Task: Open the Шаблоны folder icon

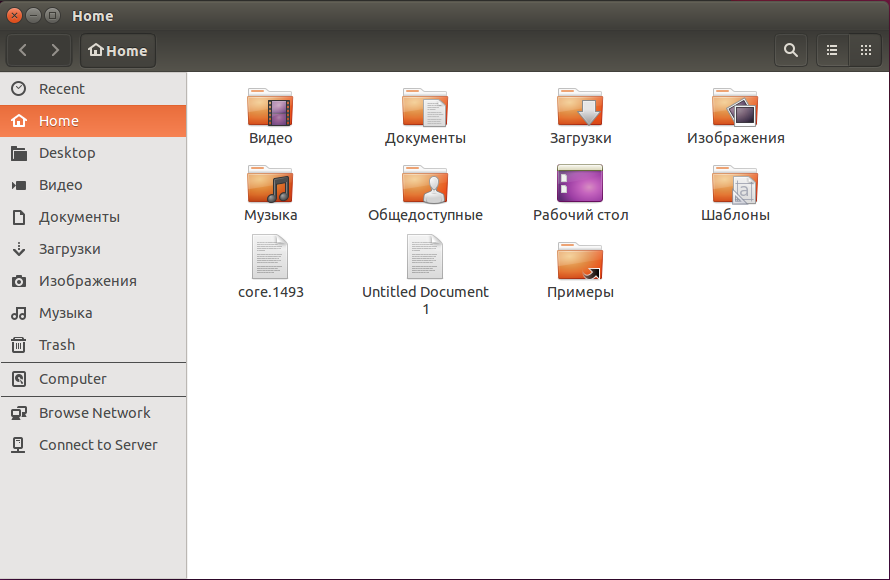Action: pos(735,184)
